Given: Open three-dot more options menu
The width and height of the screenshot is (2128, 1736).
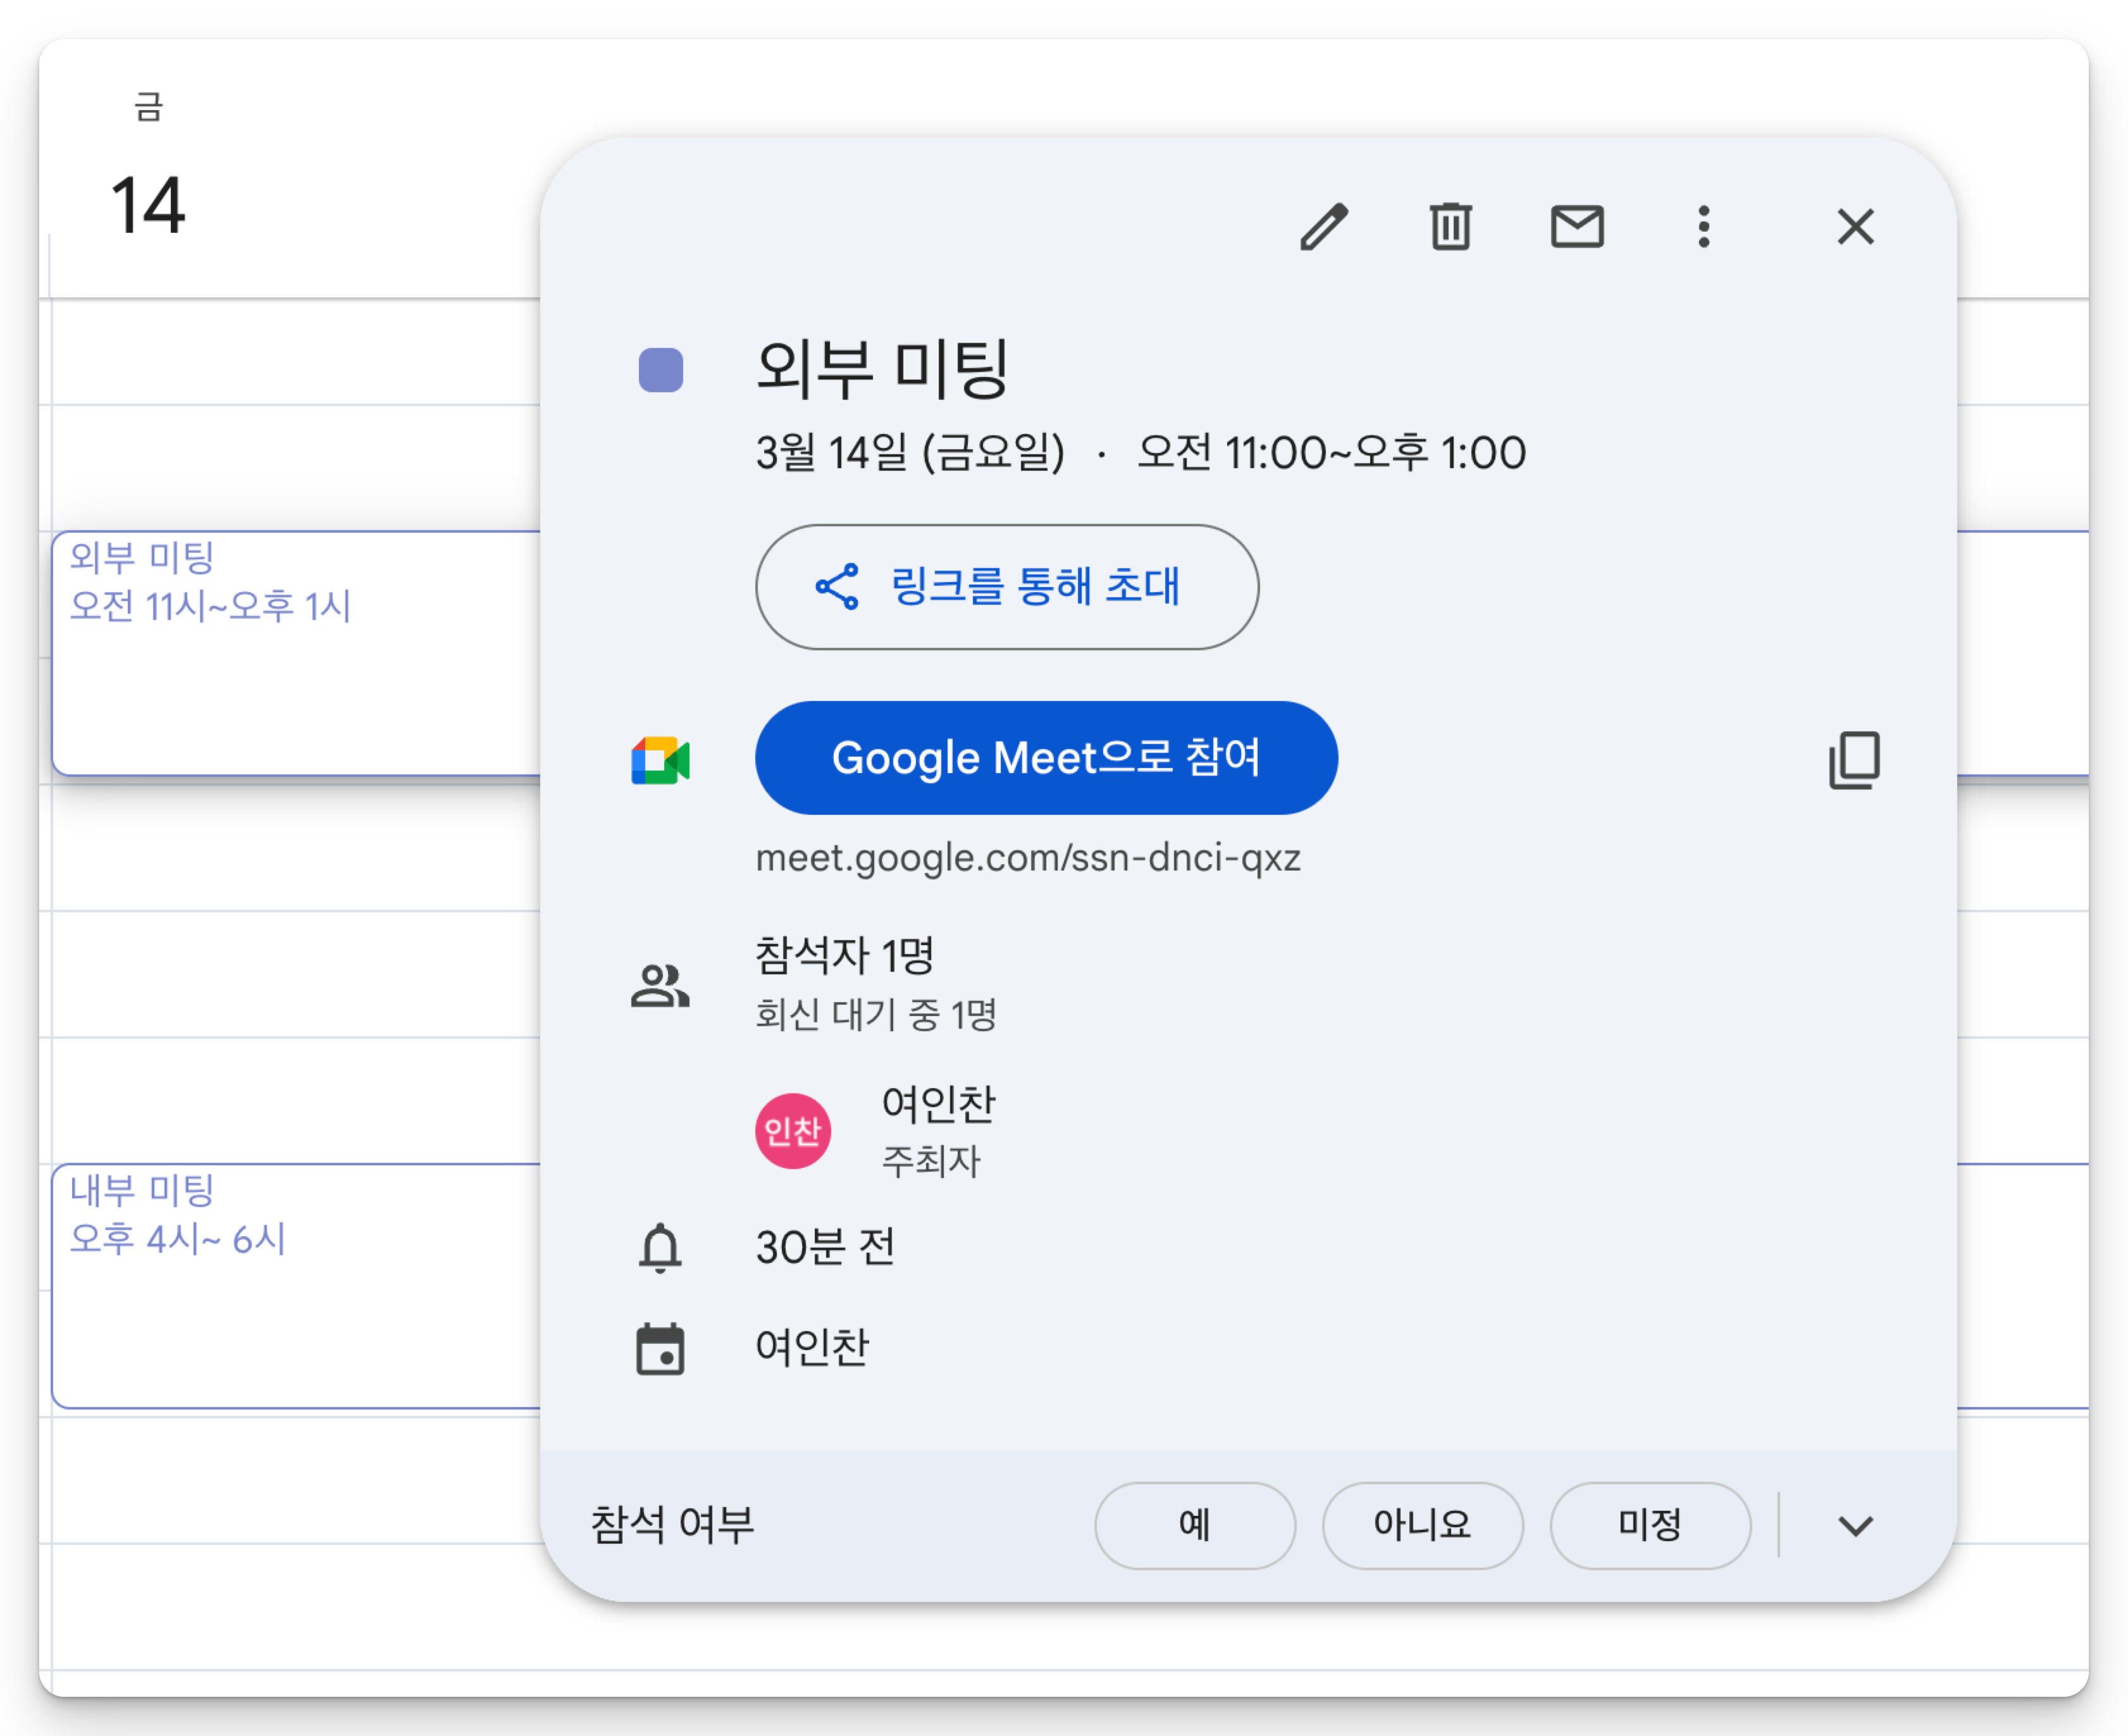Looking at the screenshot, I should pyautogui.click(x=1704, y=227).
